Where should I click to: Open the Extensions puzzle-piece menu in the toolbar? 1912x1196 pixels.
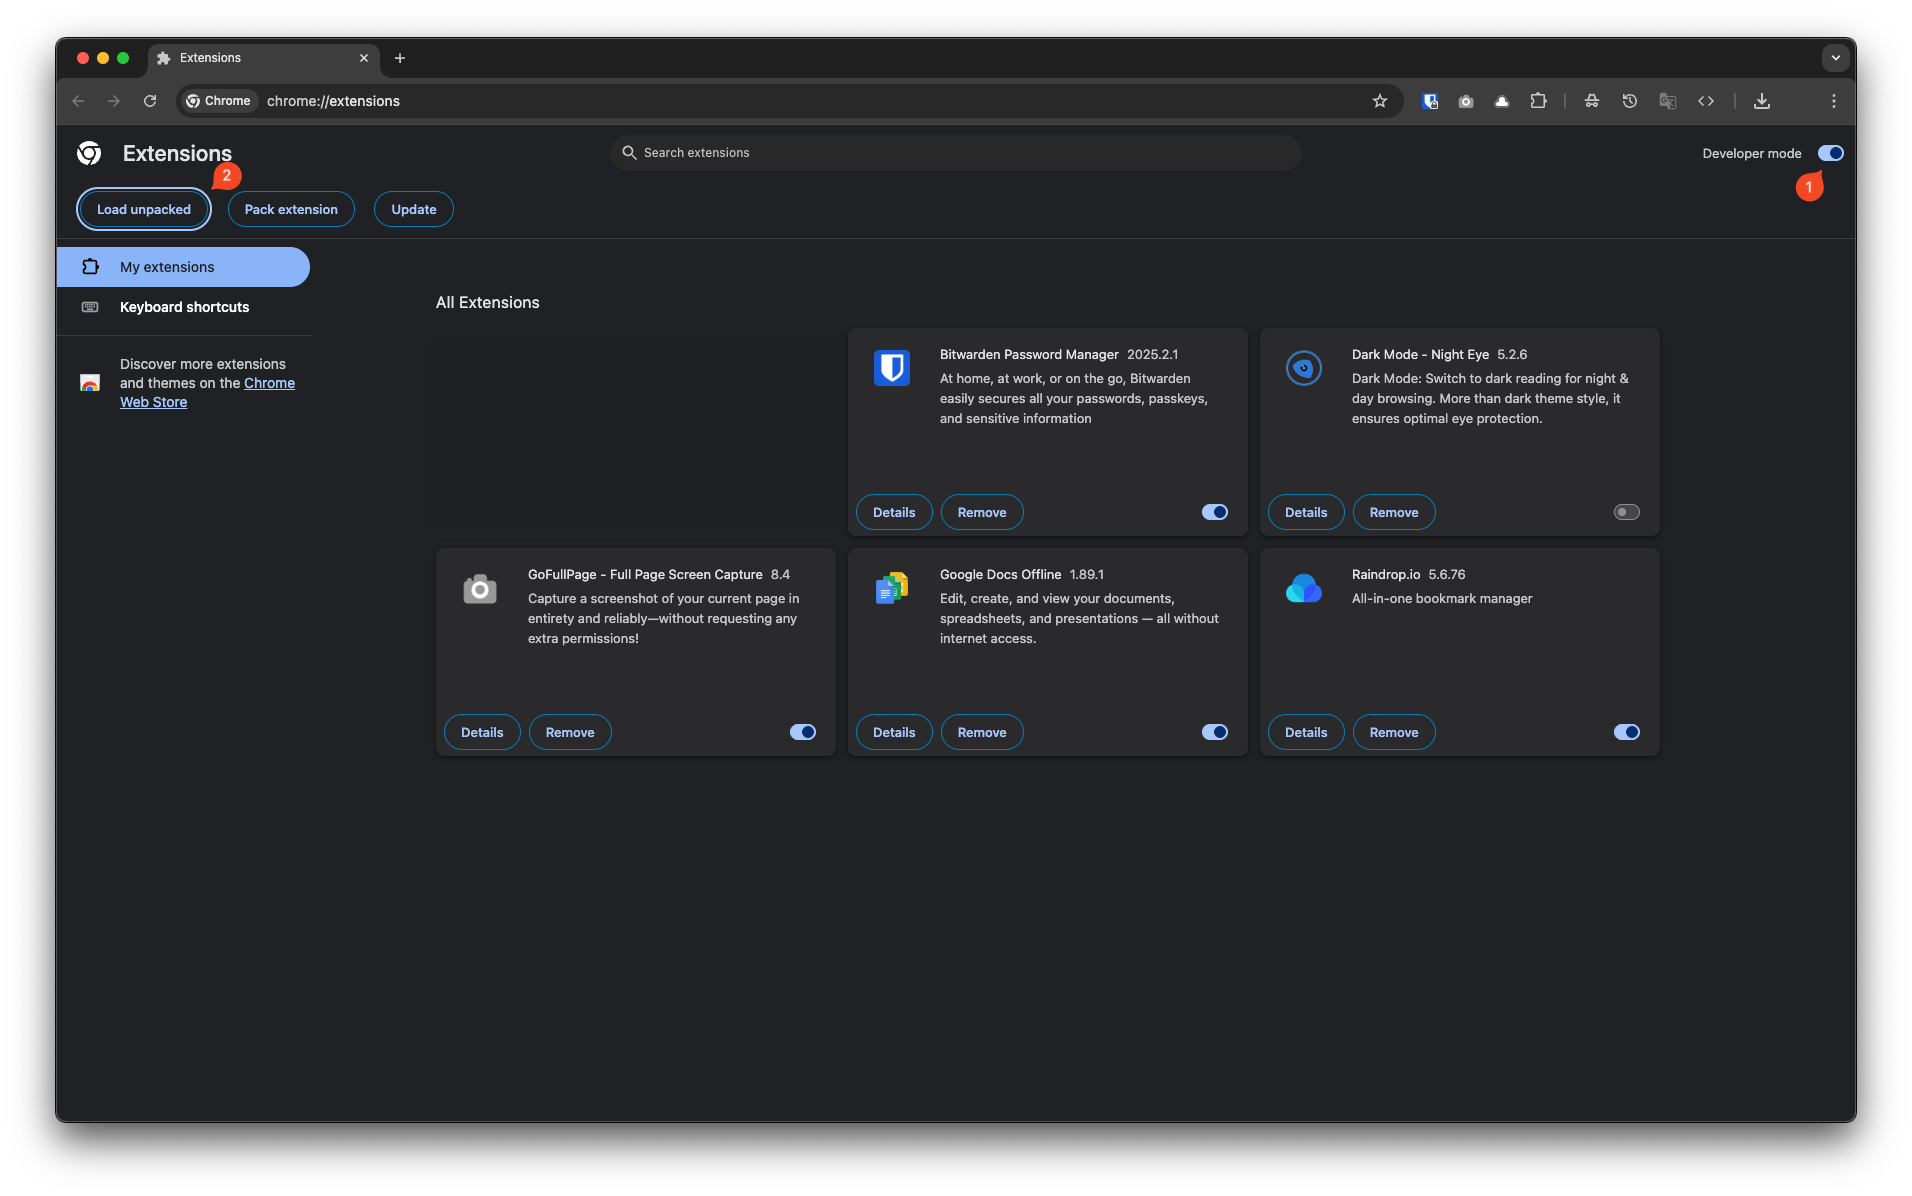tap(1538, 101)
